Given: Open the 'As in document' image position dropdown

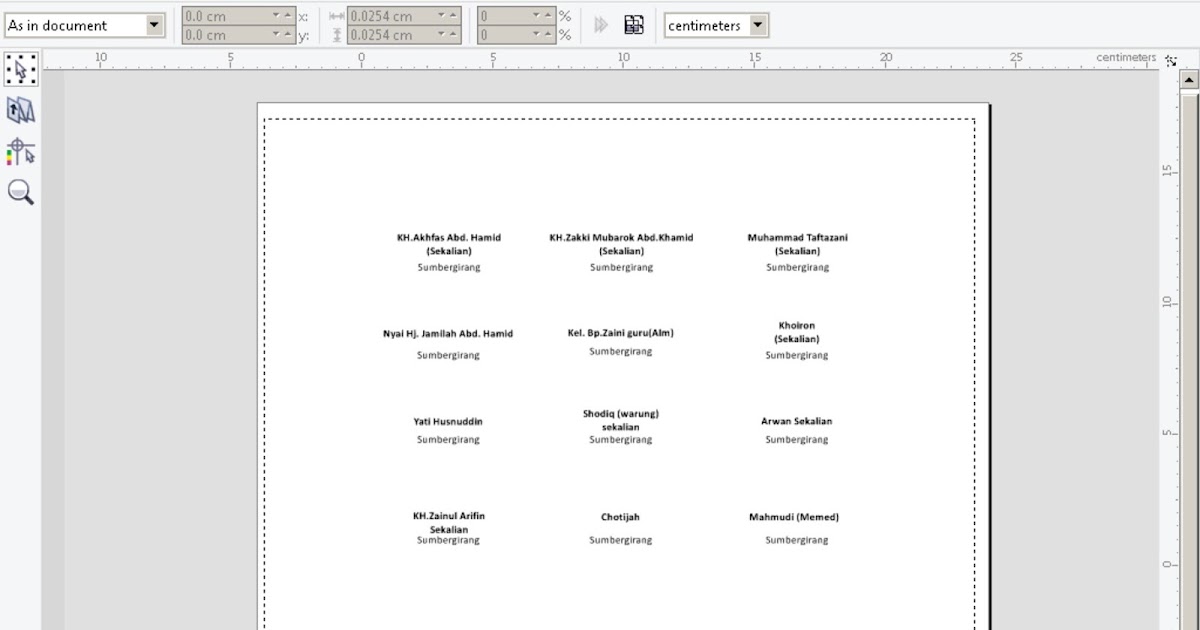Looking at the screenshot, I should pyautogui.click(x=155, y=26).
